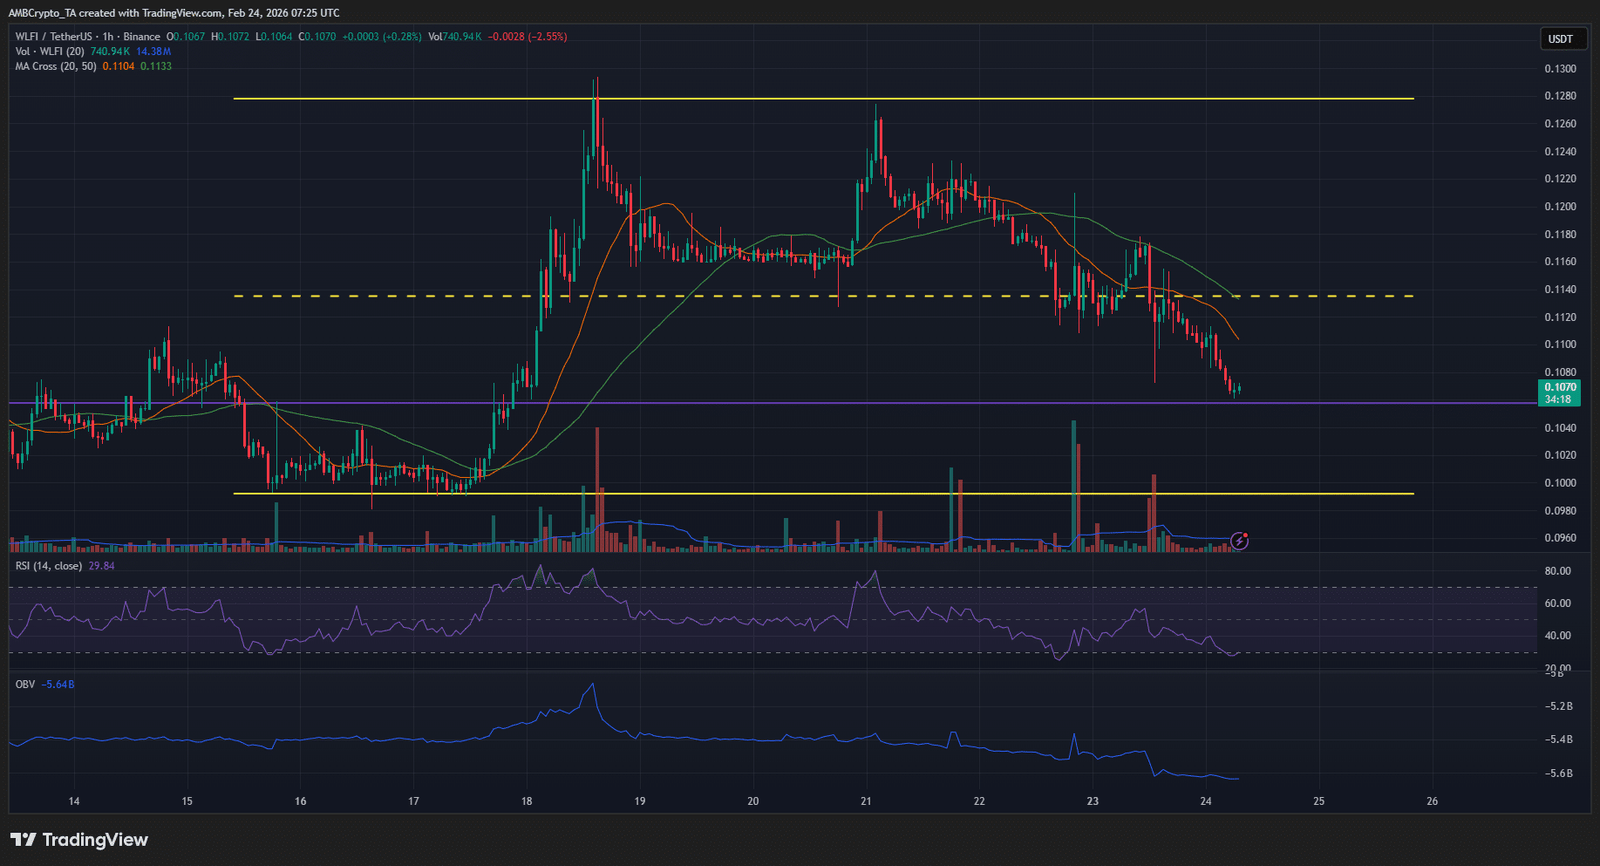Screen dimensions: 1600x866
Task: Open the RSI (14, close) indicator legend
Action: tap(49, 566)
